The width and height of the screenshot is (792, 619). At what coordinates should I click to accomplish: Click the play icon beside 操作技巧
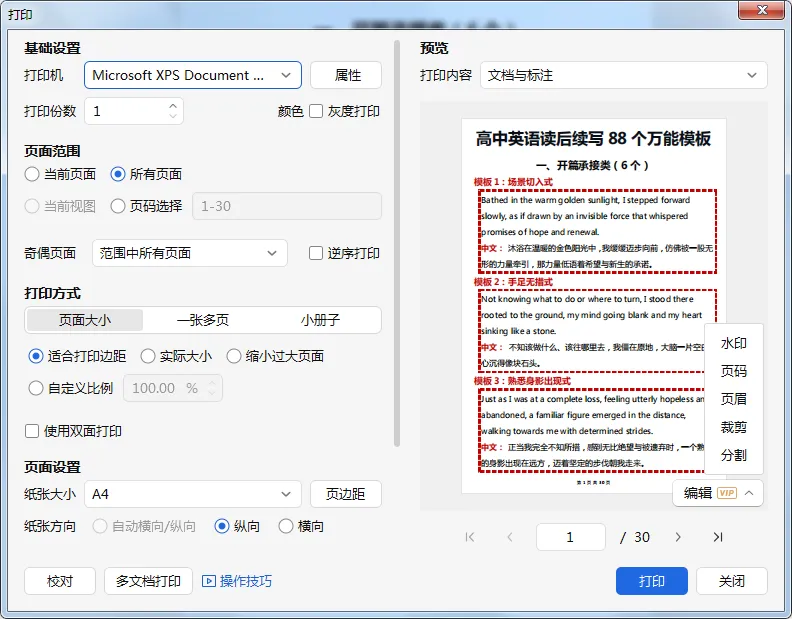(x=208, y=581)
